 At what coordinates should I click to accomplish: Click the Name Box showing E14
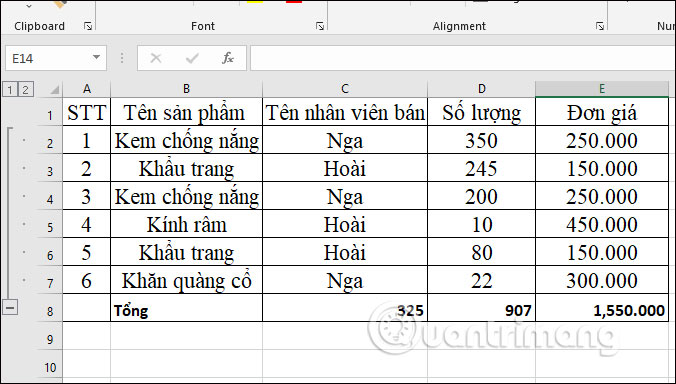[x=48, y=58]
